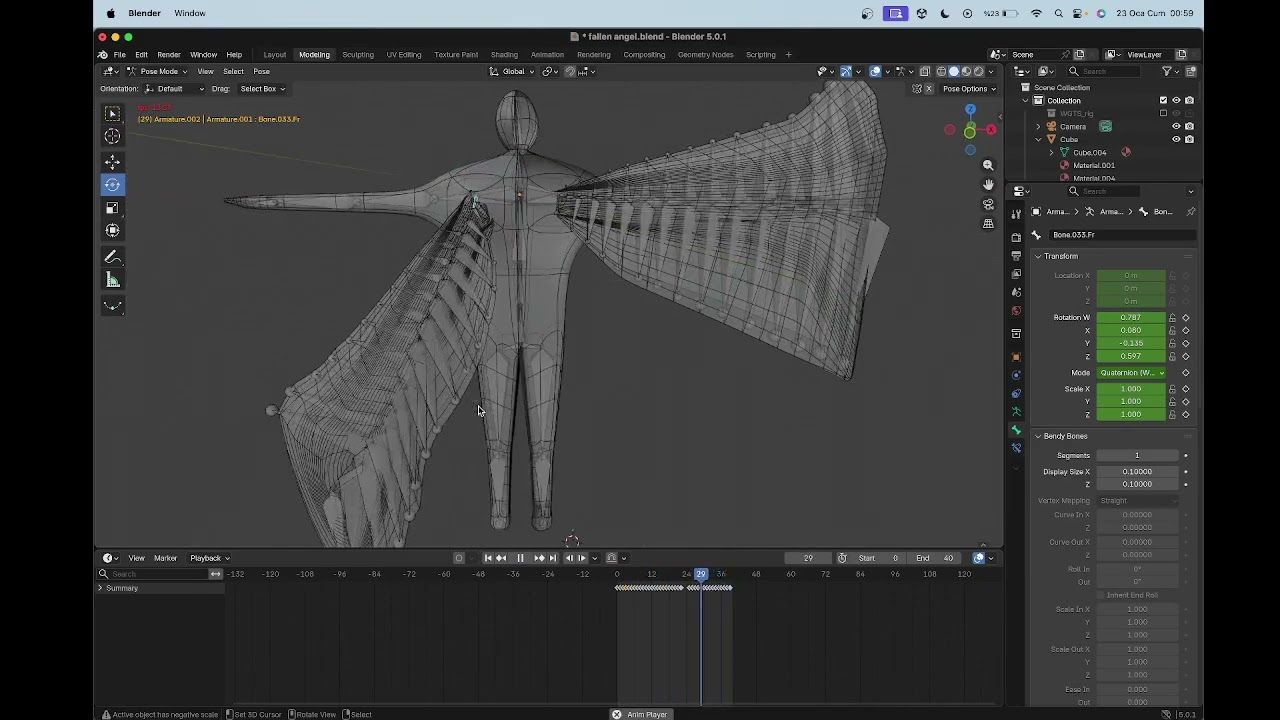Click the Rotation W value field 0.787

point(1131,318)
